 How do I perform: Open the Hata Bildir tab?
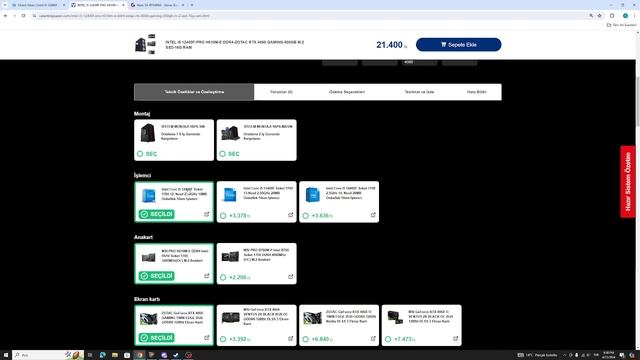click(476, 92)
